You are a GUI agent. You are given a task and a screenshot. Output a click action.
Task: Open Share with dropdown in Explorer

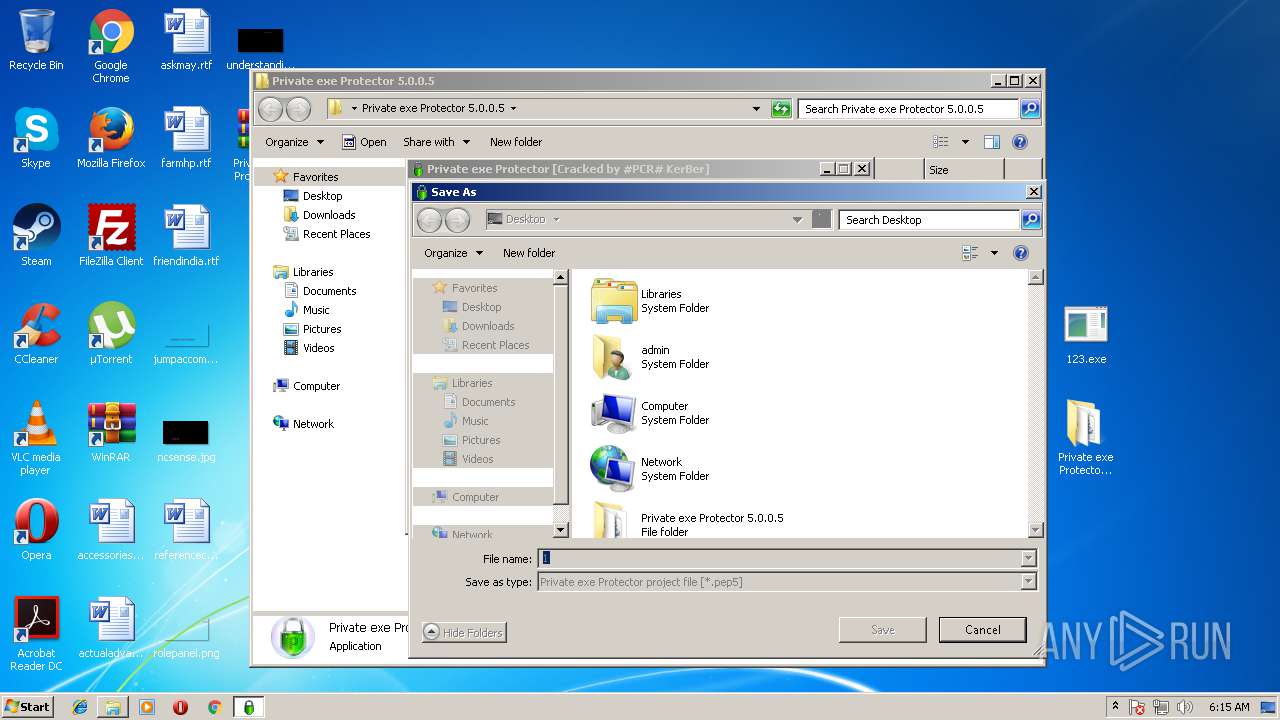435,142
